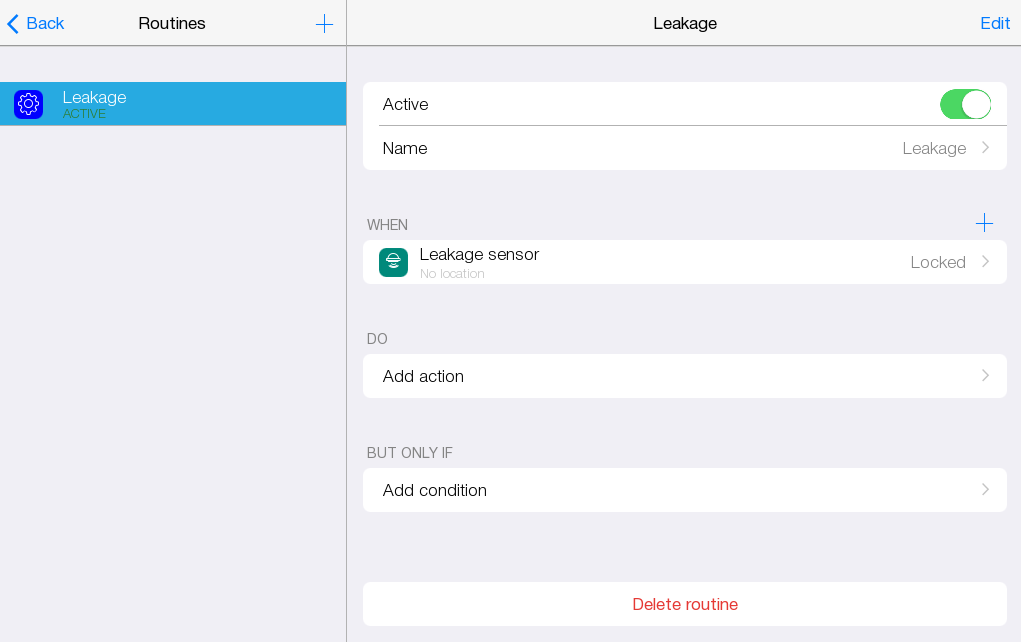1021x642 pixels.
Task: Click the Add action row chevron
Action: (x=985, y=376)
